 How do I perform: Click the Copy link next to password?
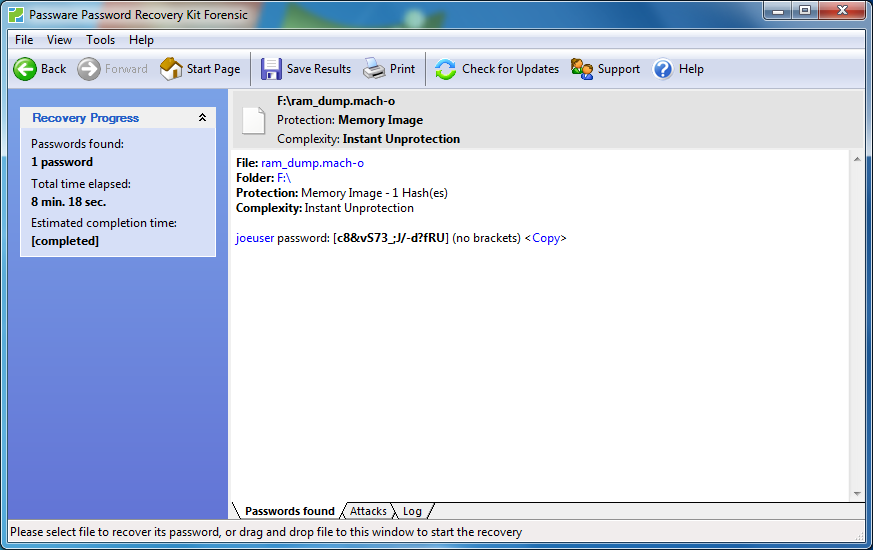tap(546, 239)
